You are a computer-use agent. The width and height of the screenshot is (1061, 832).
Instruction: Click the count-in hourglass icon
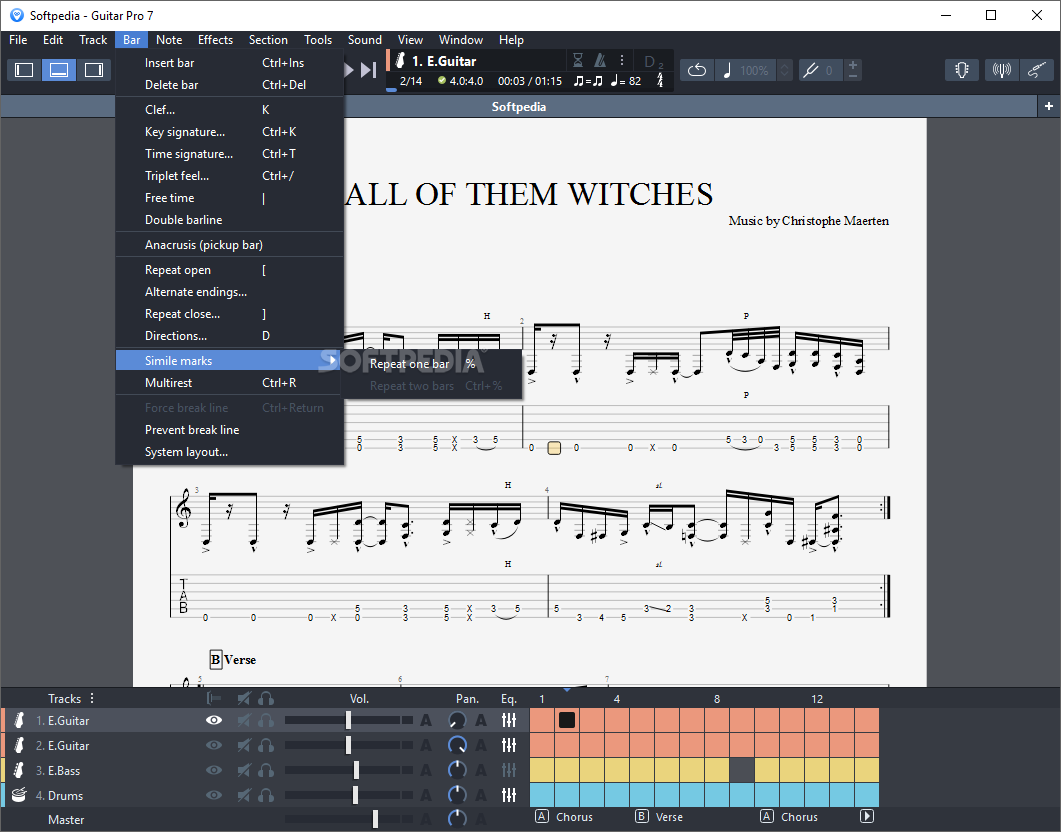(x=578, y=61)
